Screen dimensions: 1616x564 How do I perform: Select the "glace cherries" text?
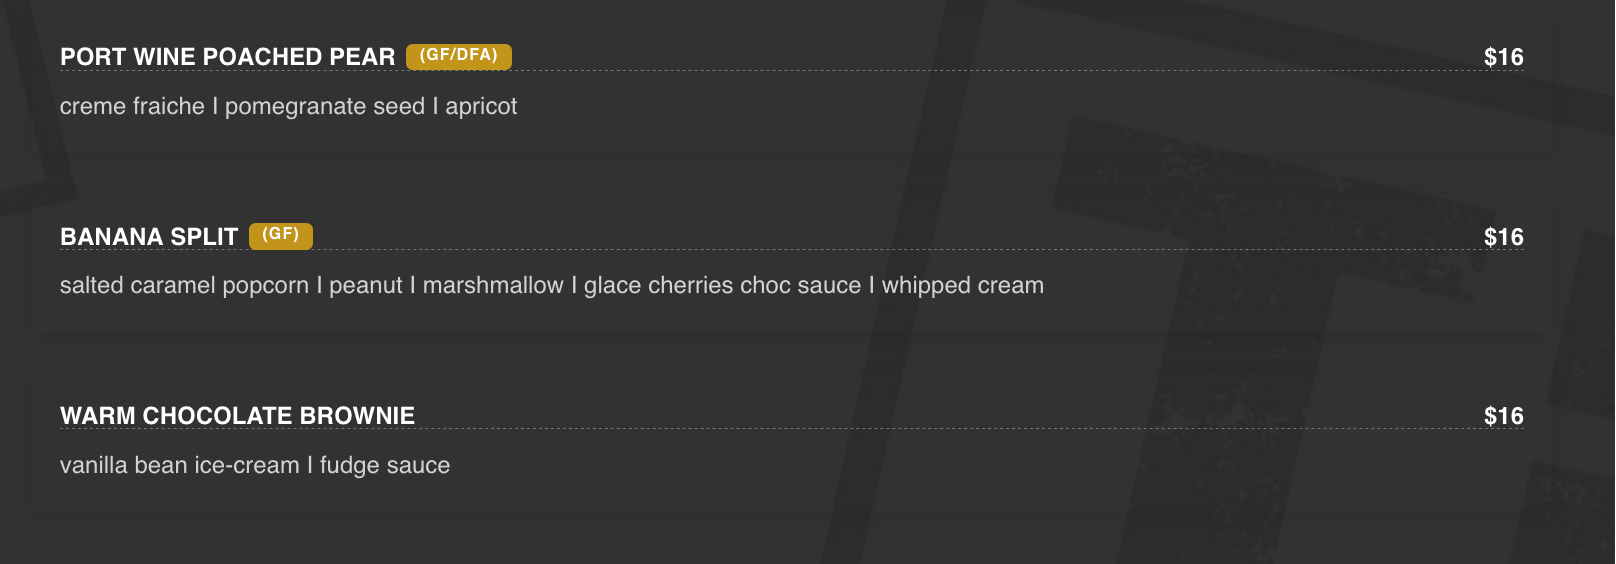click(658, 286)
